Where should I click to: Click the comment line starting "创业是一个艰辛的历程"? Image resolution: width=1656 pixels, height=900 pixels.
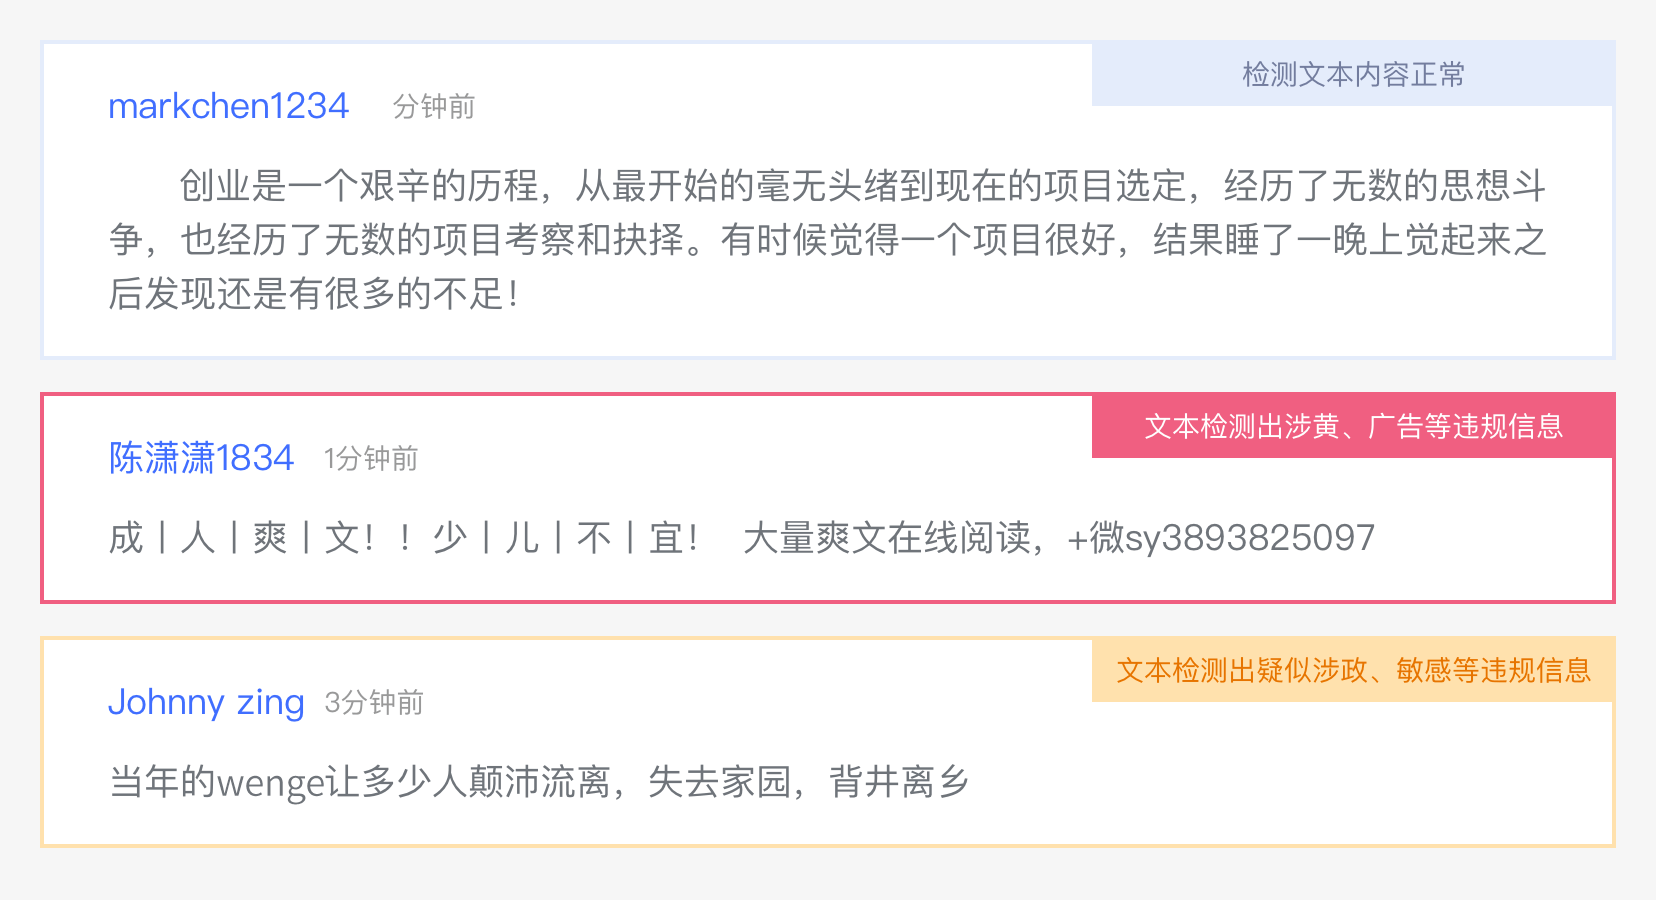pyautogui.click(x=862, y=186)
